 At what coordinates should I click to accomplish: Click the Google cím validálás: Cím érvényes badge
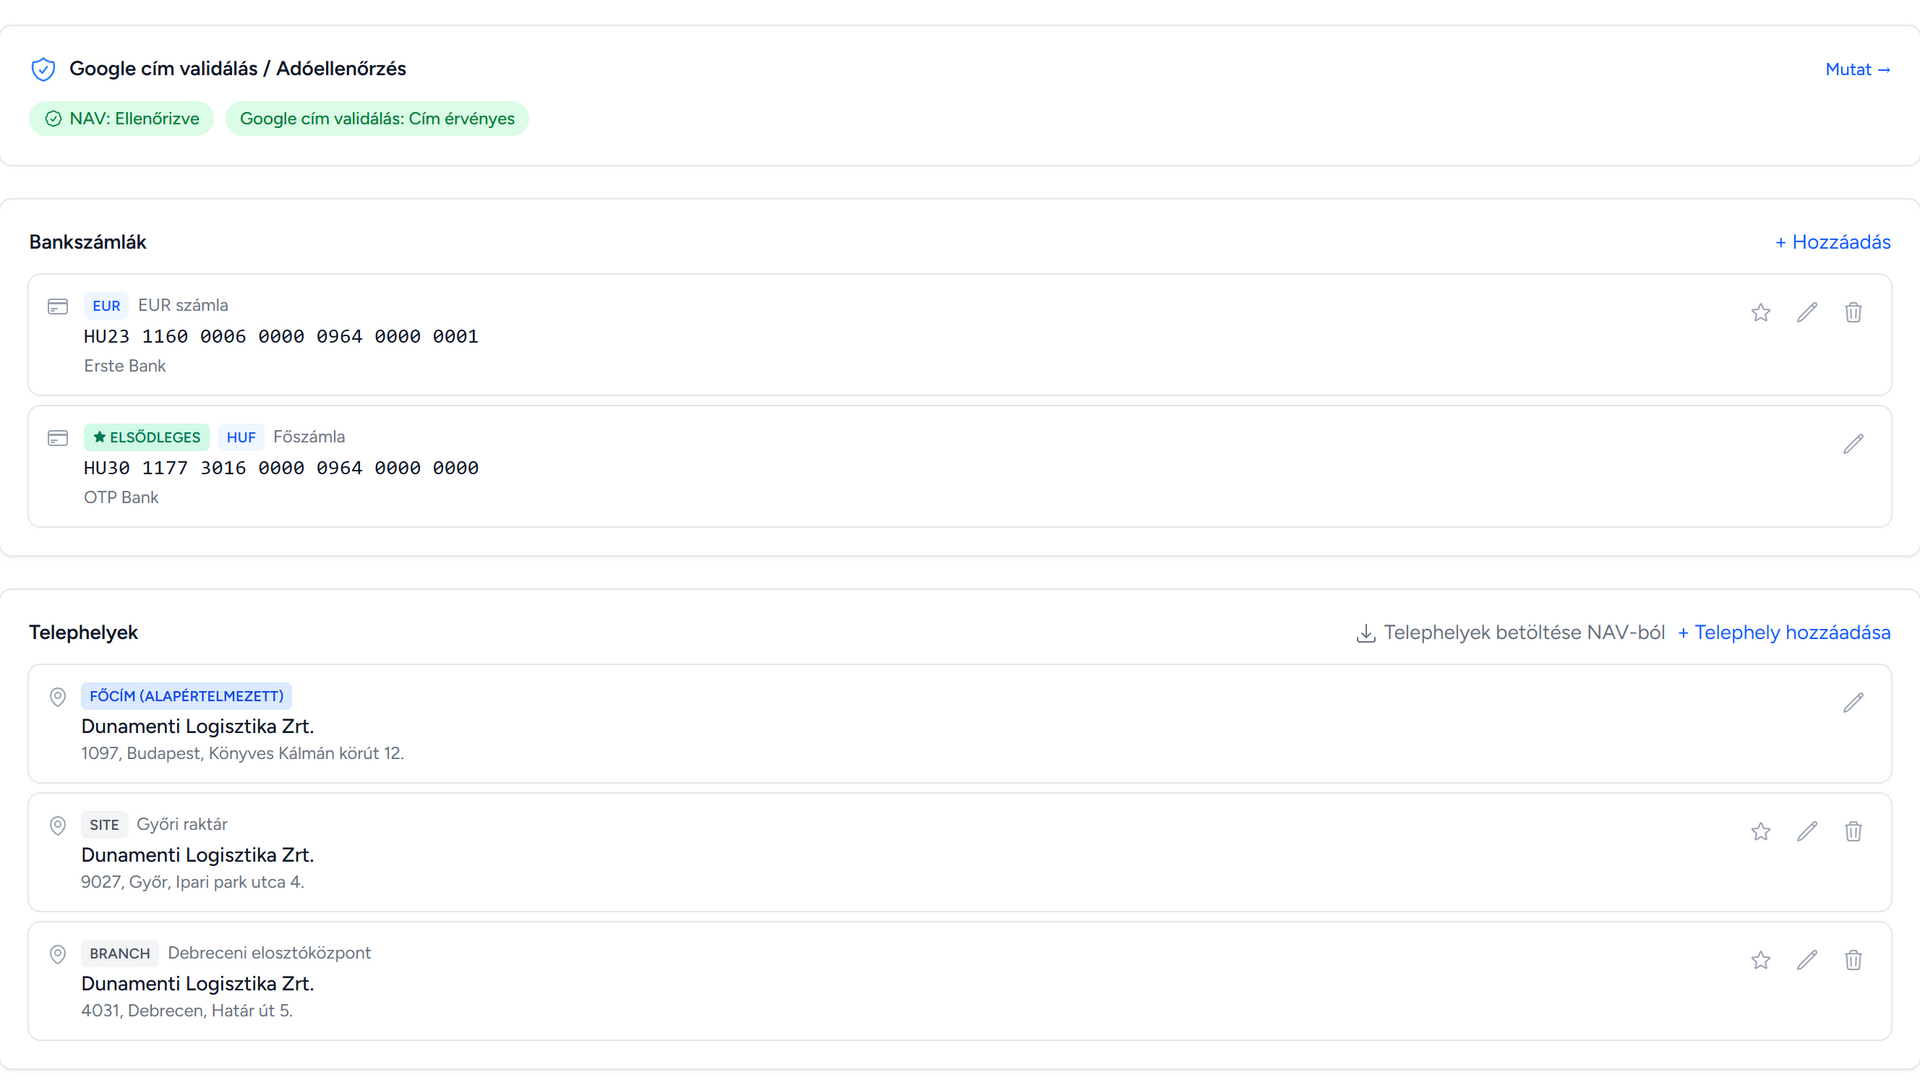point(377,119)
